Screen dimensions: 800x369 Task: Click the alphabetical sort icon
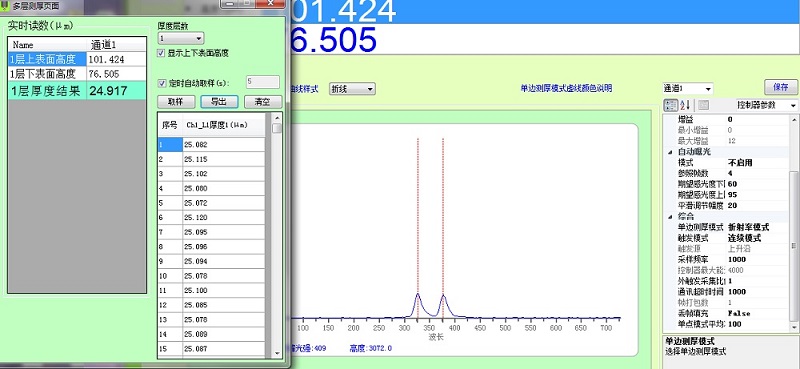pyautogui.click(x=685, y=105)
